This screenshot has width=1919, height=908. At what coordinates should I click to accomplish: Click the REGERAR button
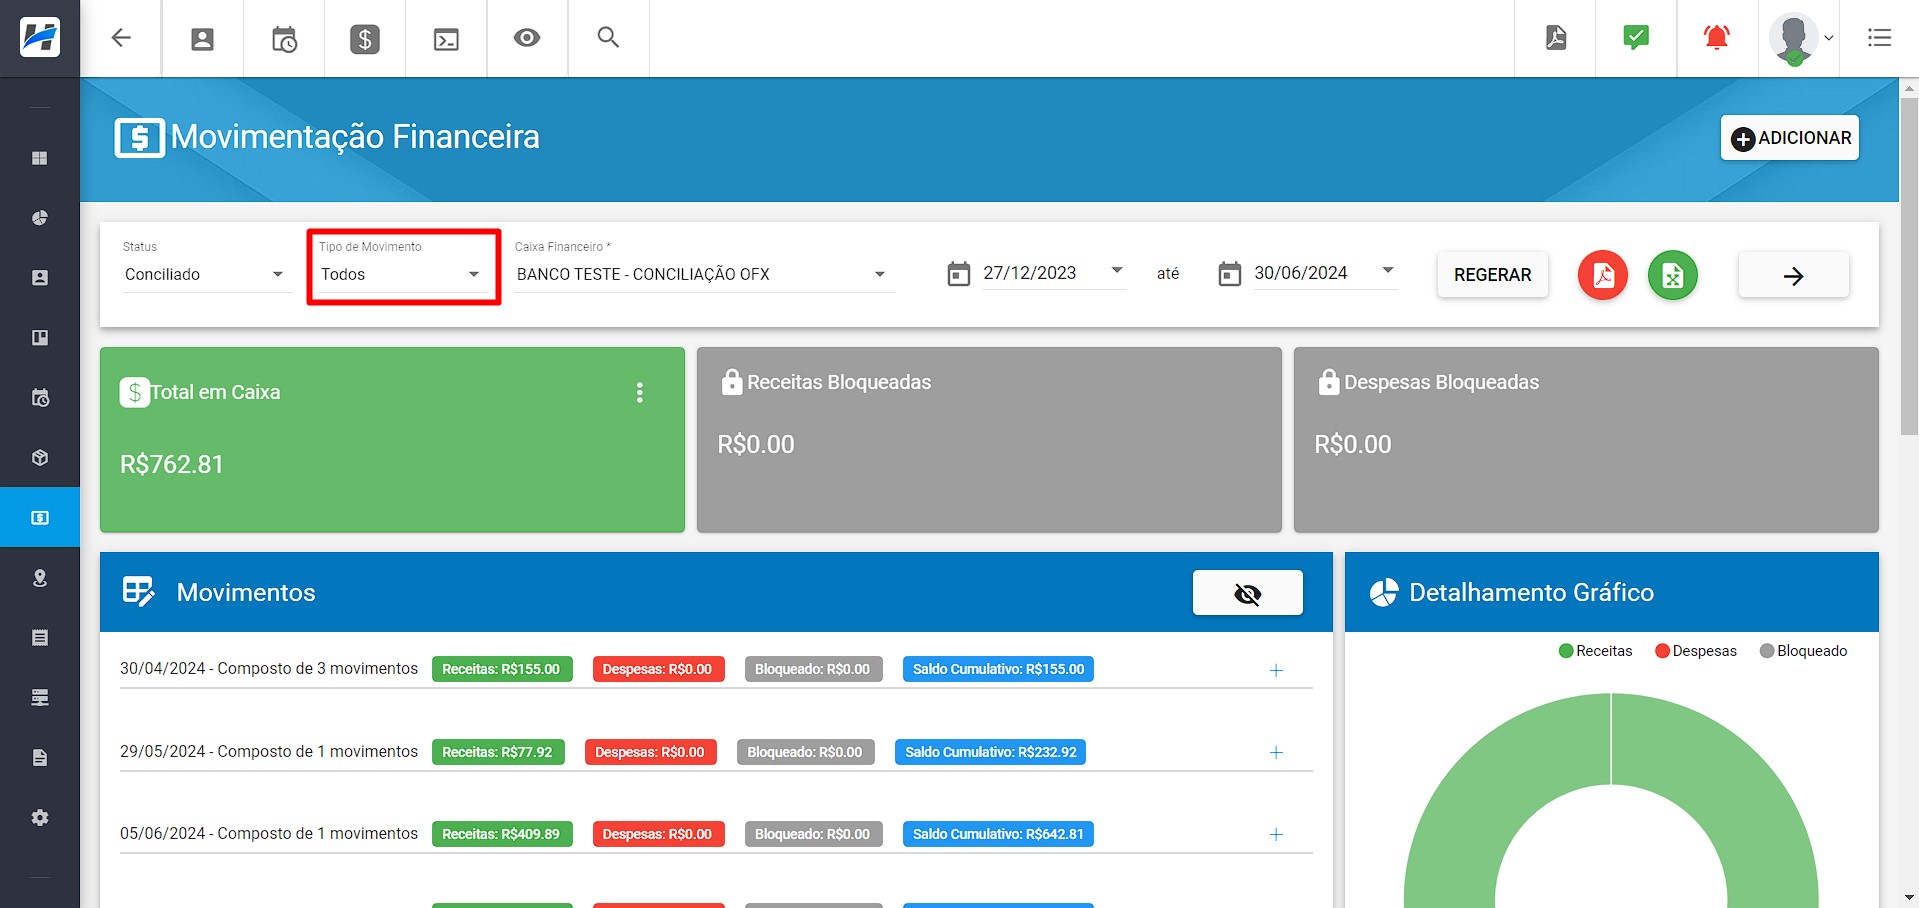click(1492, 275)
